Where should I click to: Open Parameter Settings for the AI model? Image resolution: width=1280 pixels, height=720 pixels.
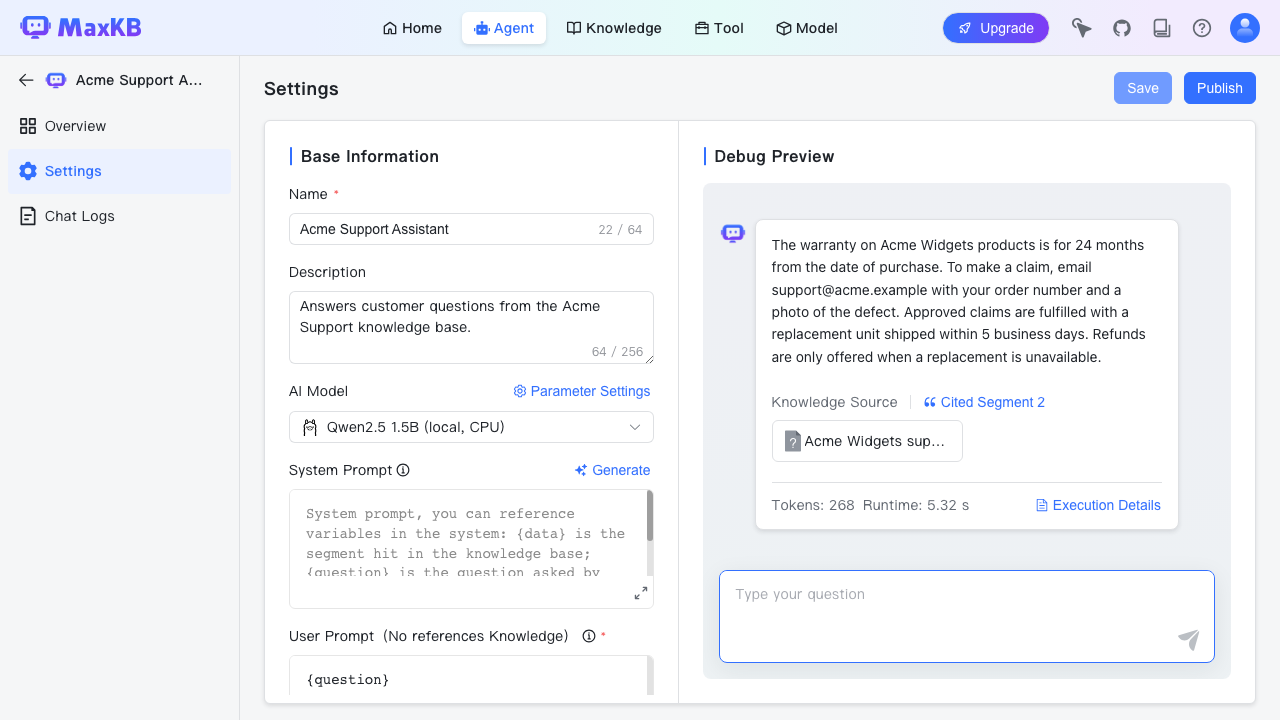[582, 391]
